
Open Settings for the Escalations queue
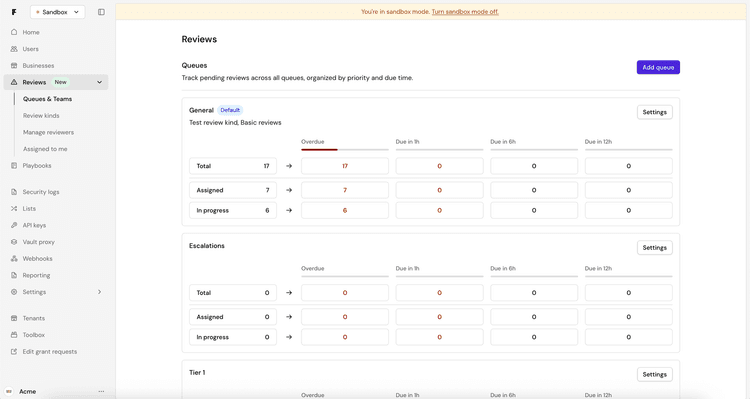(655, 248)
